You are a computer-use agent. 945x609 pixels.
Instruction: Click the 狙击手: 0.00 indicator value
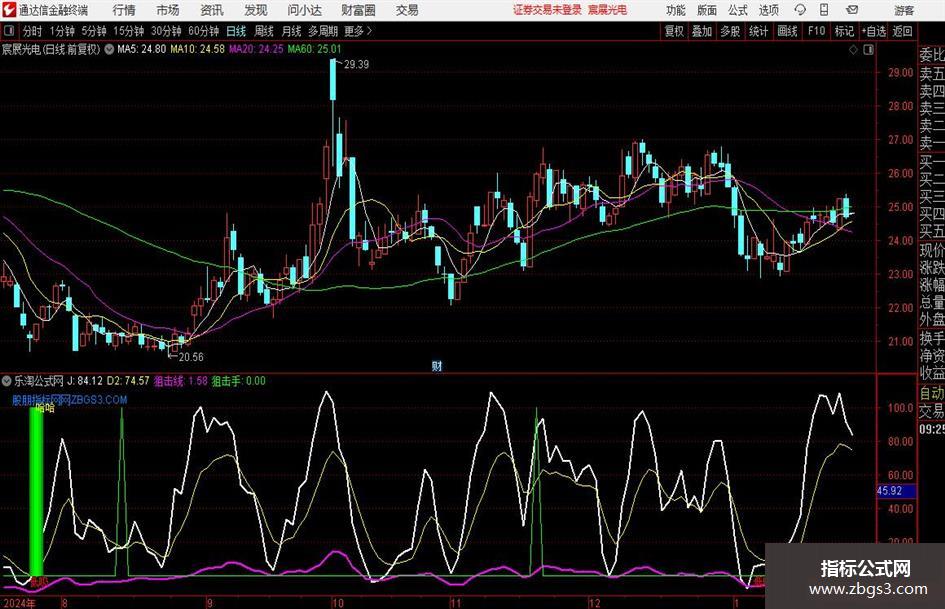point(238,381)
